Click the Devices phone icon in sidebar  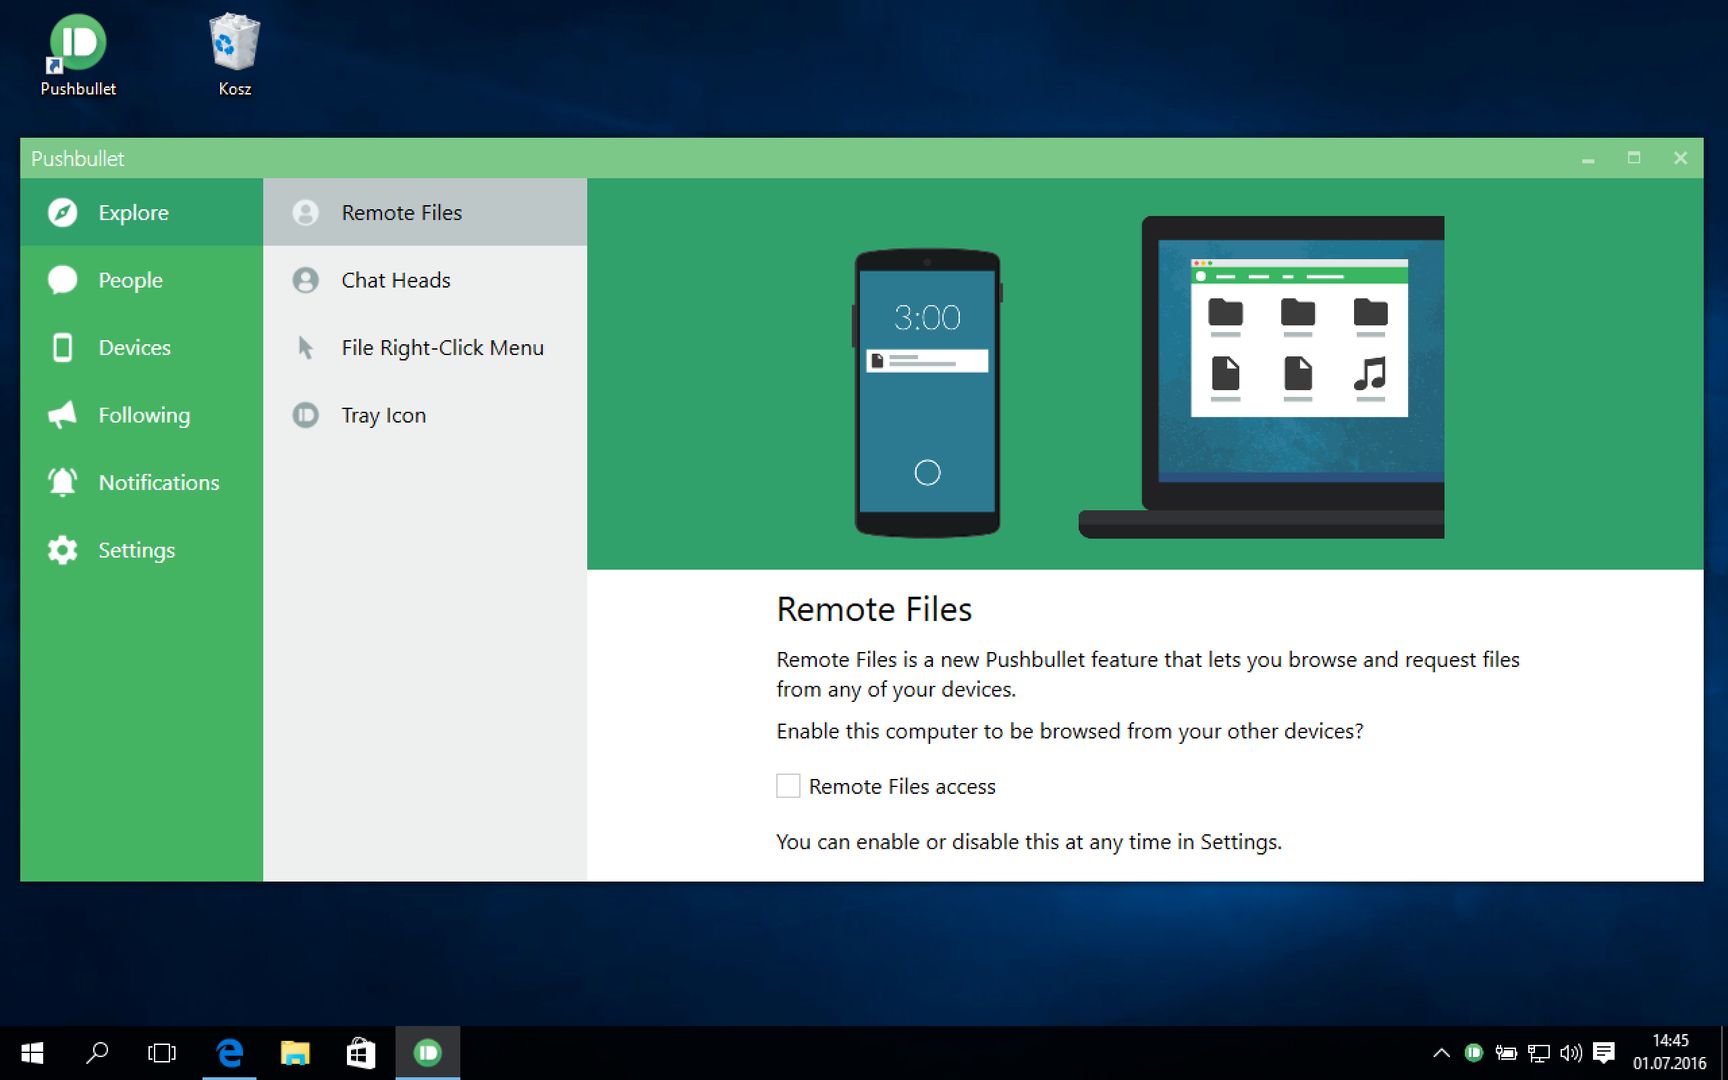(x=62, y=347)
